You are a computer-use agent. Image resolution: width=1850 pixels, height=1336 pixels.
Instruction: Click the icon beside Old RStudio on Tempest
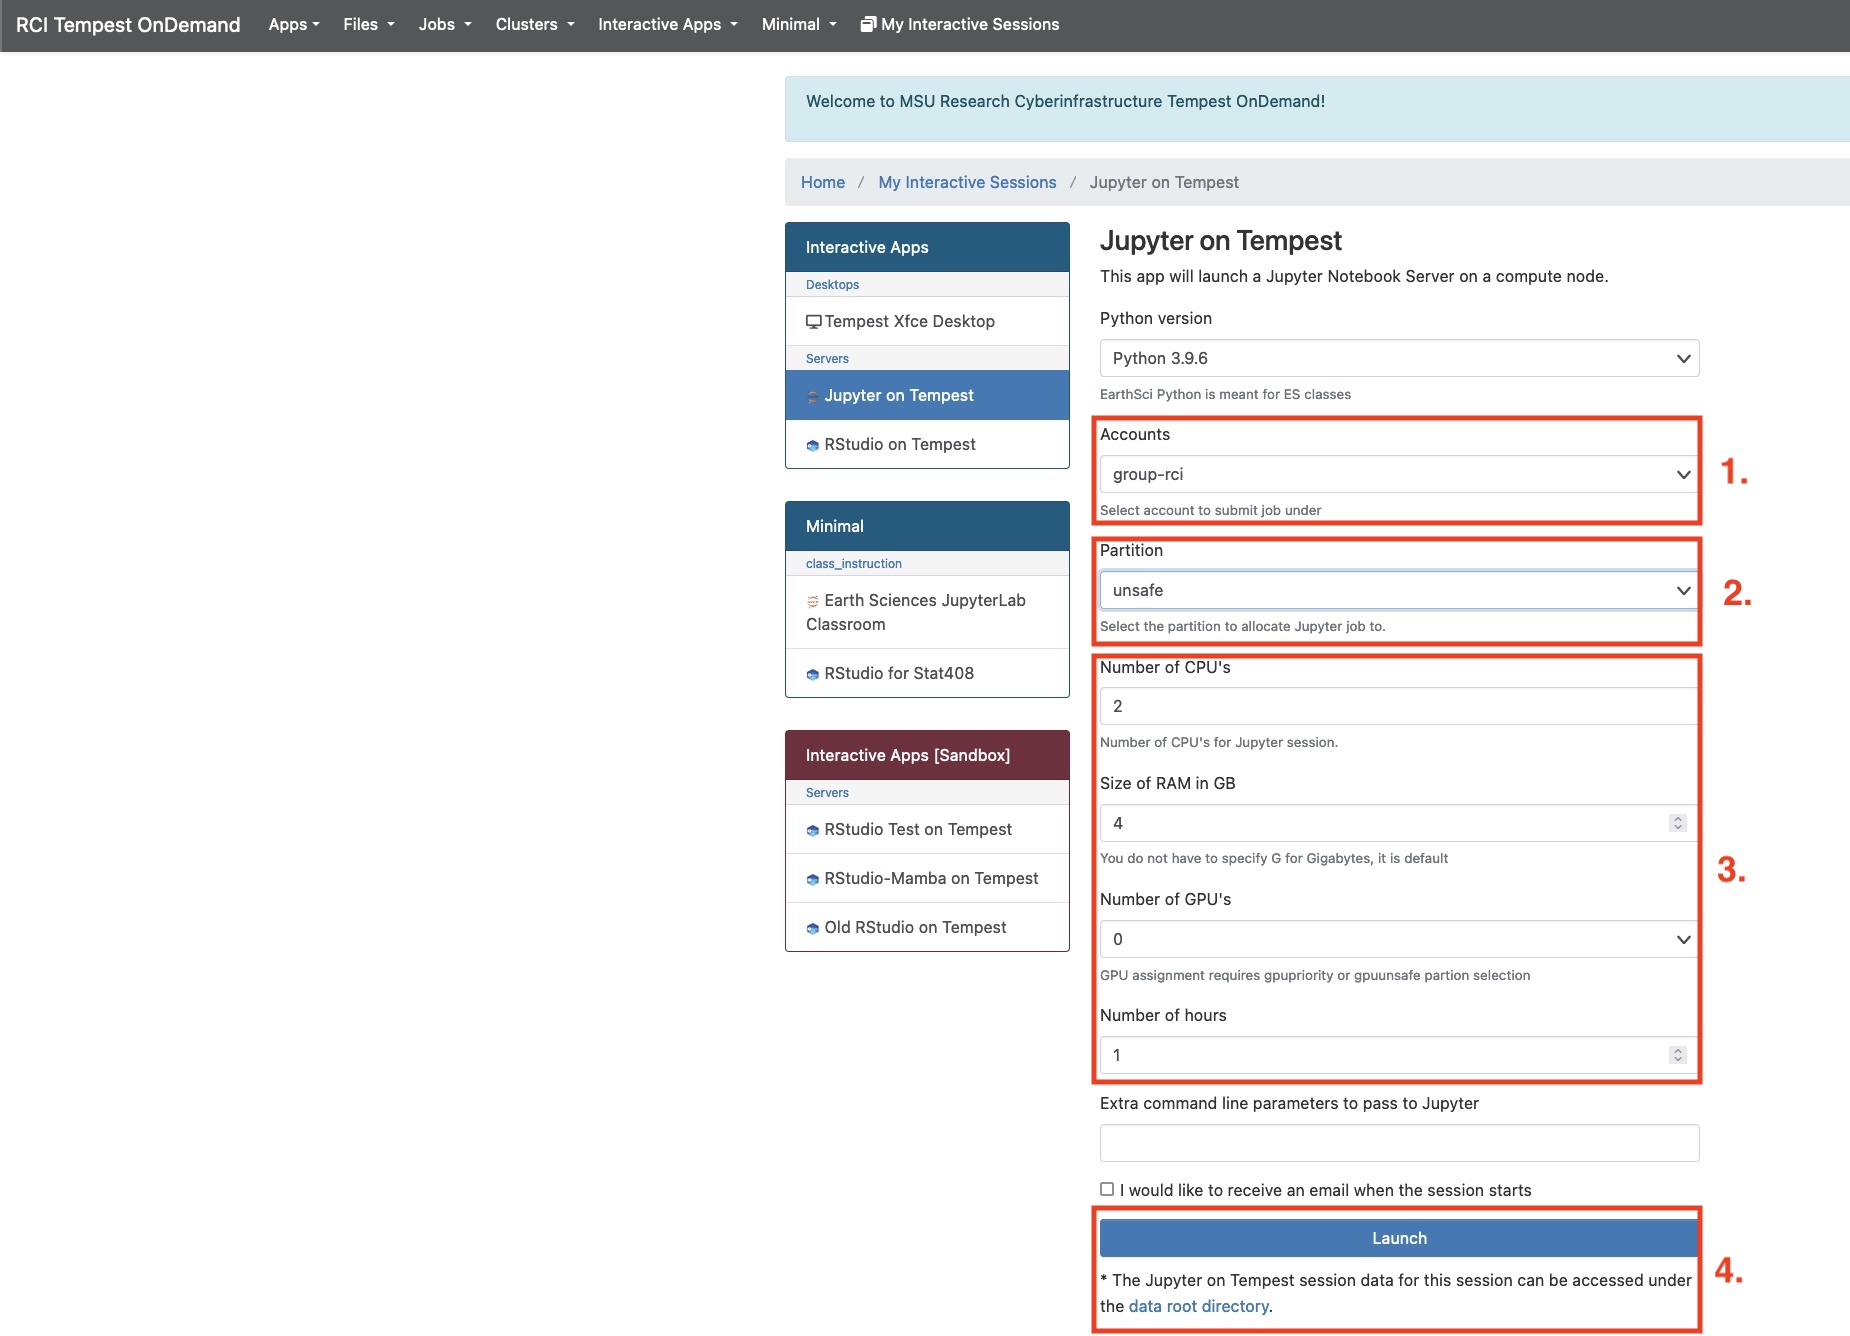point(813,928)
